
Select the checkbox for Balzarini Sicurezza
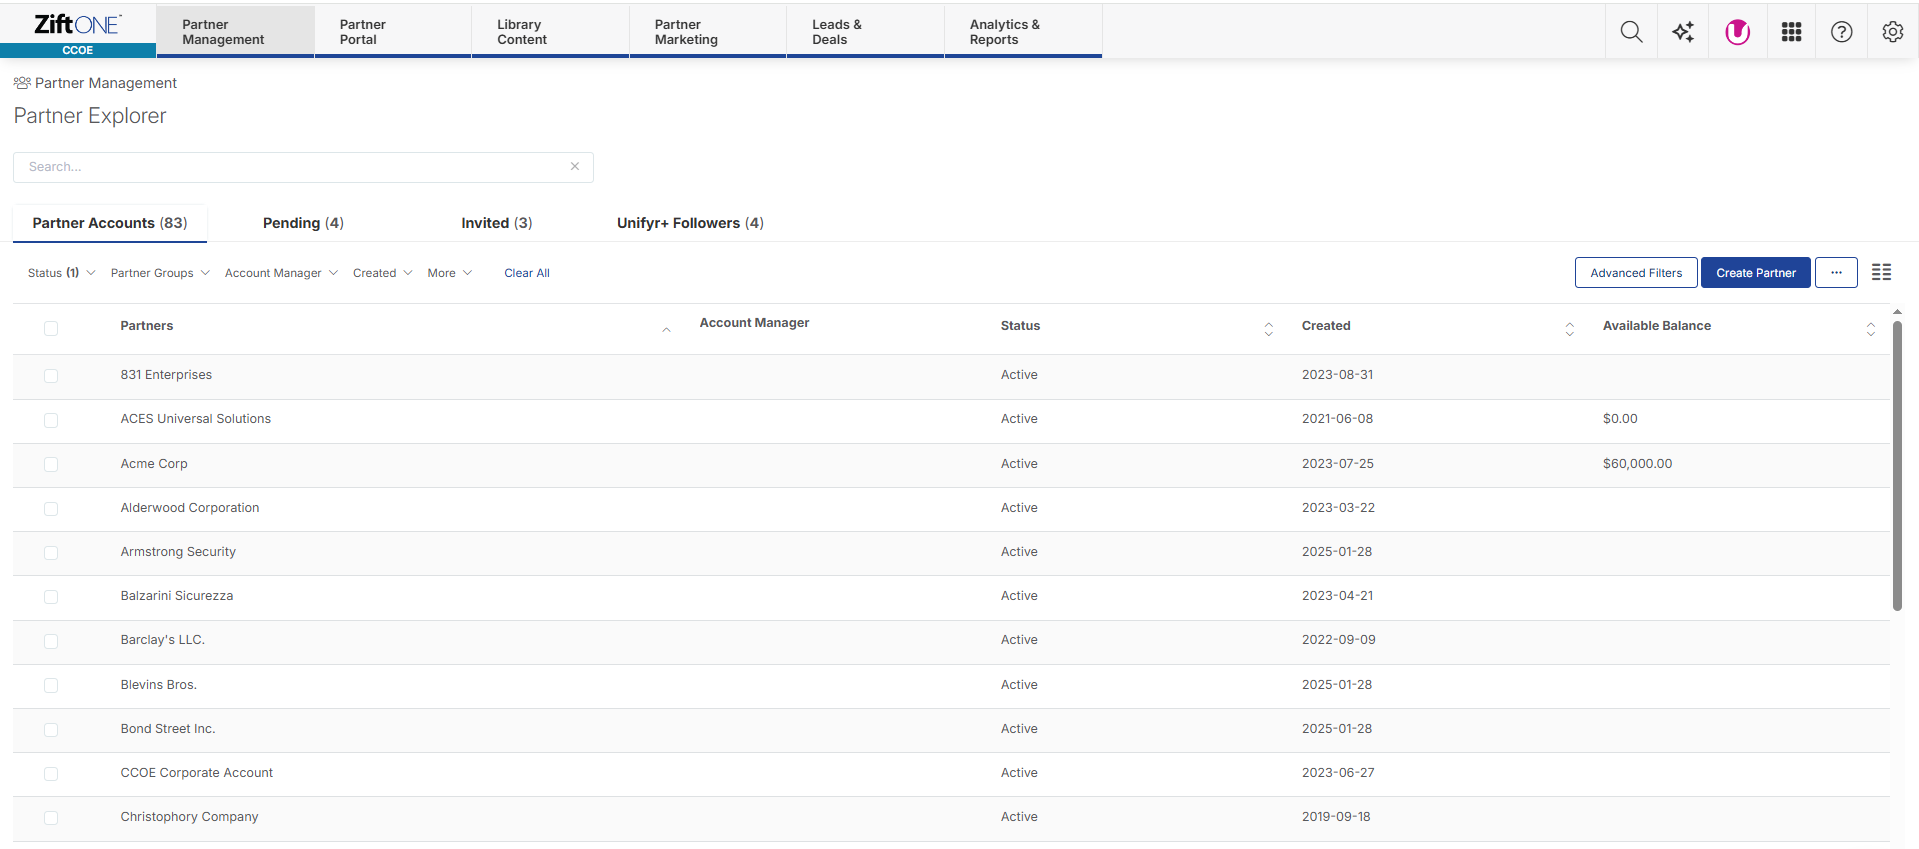(51, 597)
